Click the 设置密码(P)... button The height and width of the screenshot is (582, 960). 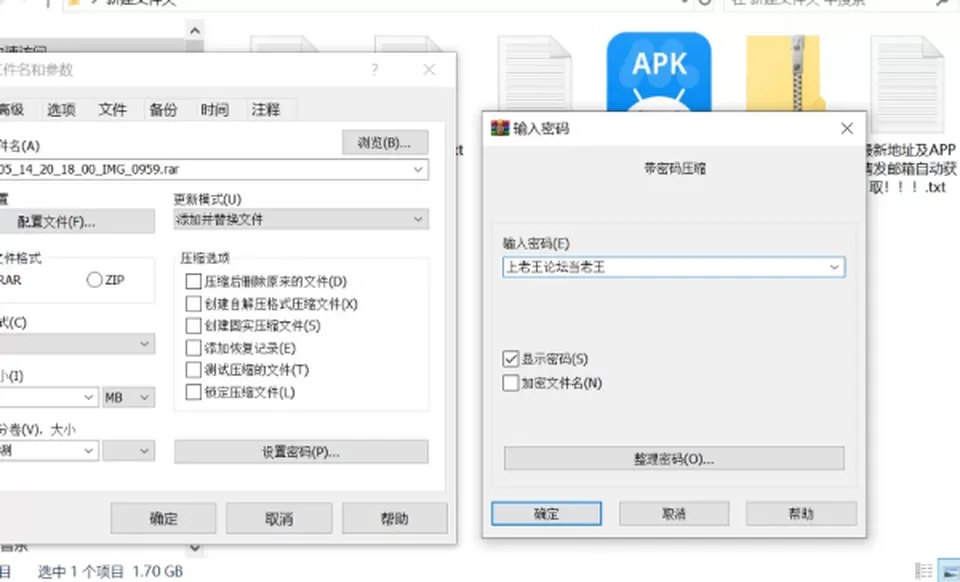coord(301,452)
